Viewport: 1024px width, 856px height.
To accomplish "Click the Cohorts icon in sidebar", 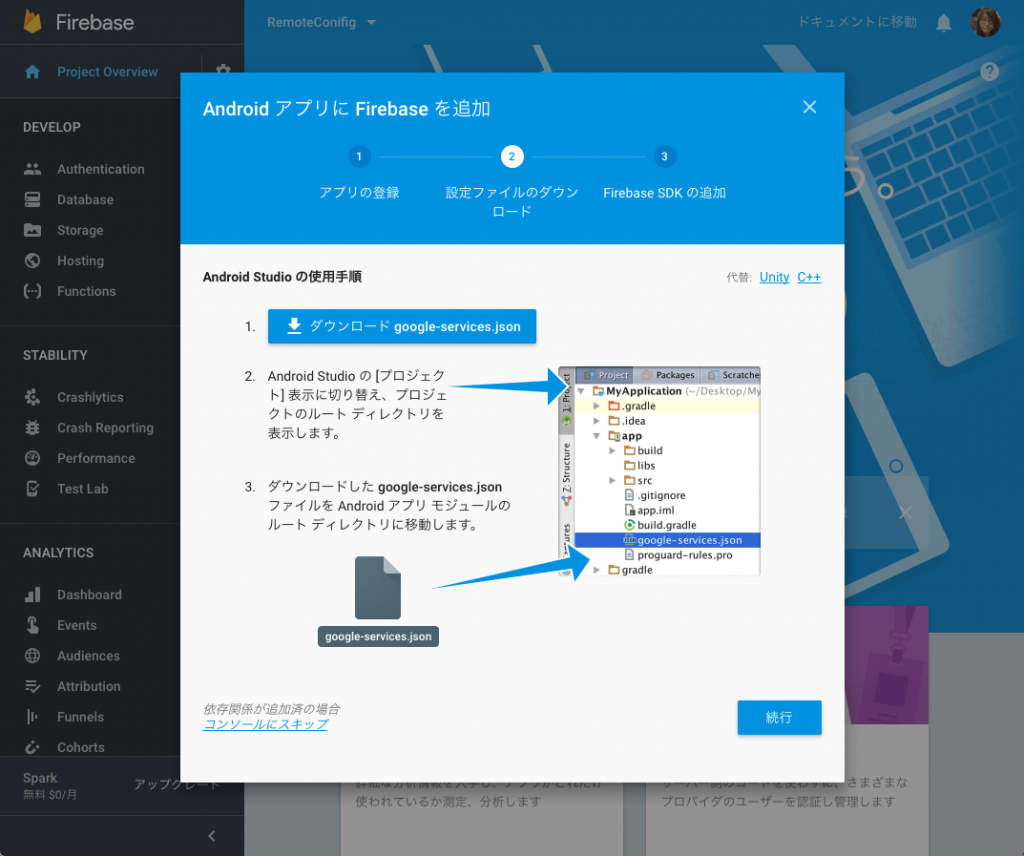I will pyautogui.click(x=32, y=747).
